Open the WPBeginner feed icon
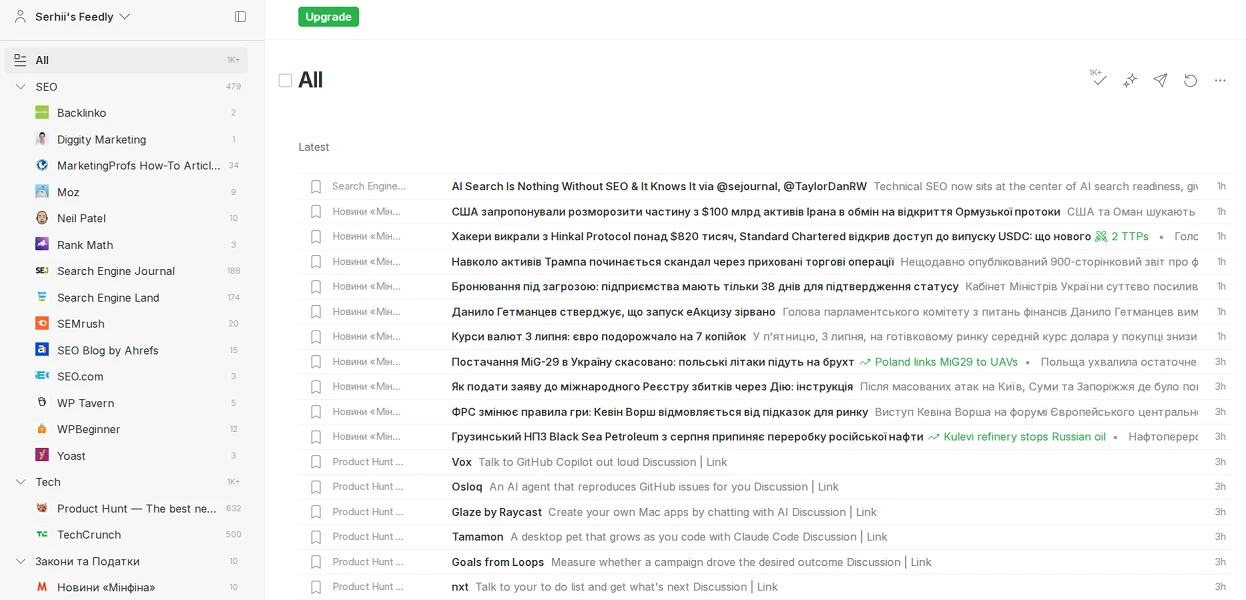This screenshot has height=600, width=1246. point(42,429)
